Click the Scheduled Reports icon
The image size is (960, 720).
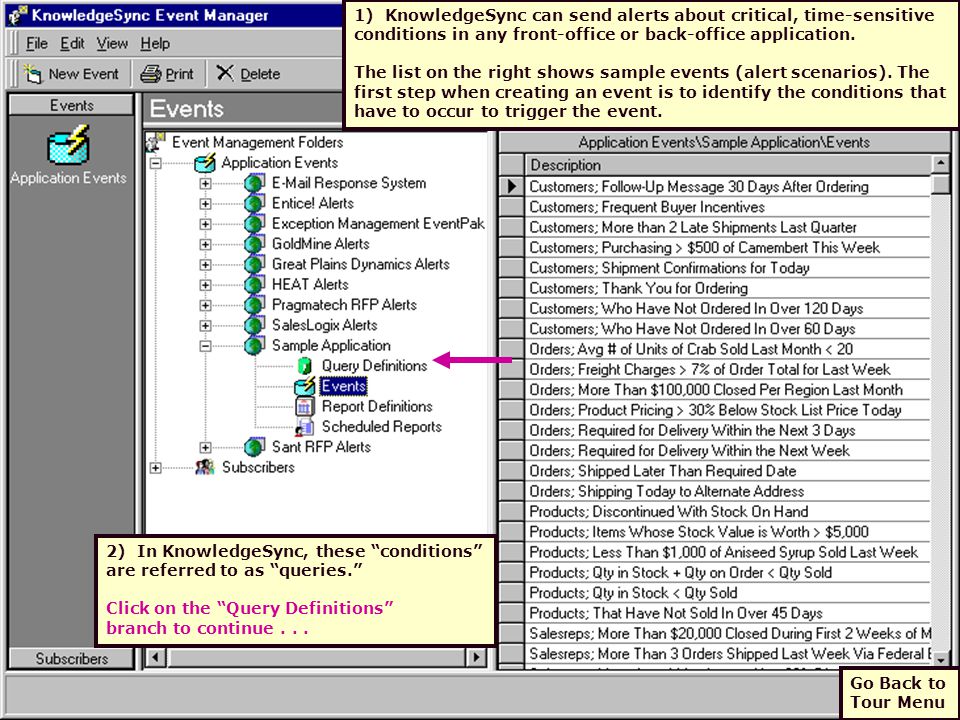tap(304, 426)
